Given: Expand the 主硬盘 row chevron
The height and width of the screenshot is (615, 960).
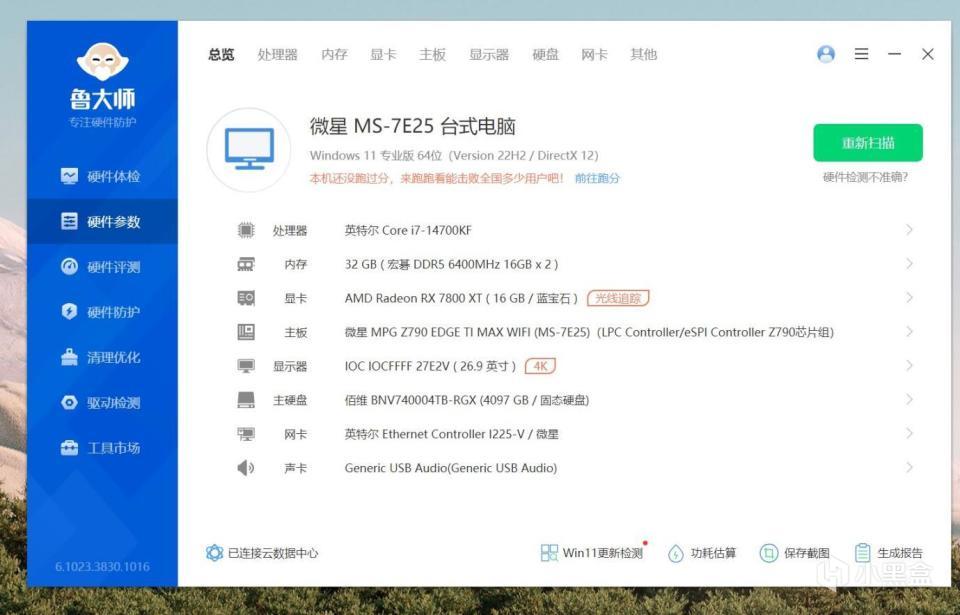Looking at the screenshot, I should coord(909,399).
